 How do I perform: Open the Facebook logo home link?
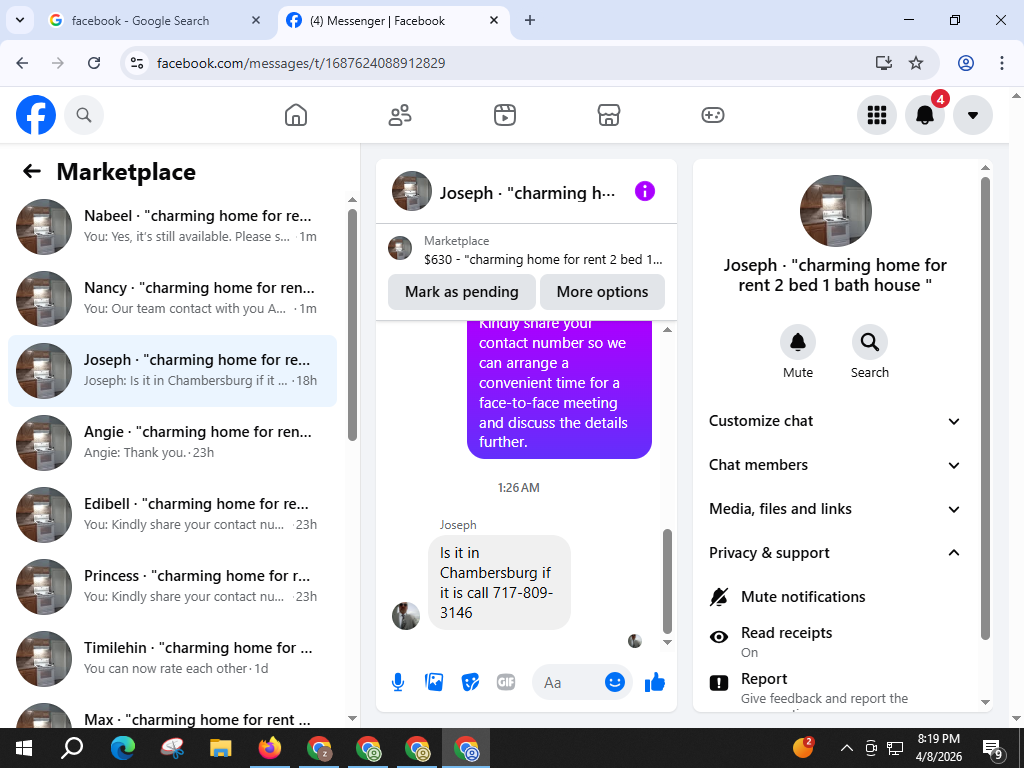[36, 115]
